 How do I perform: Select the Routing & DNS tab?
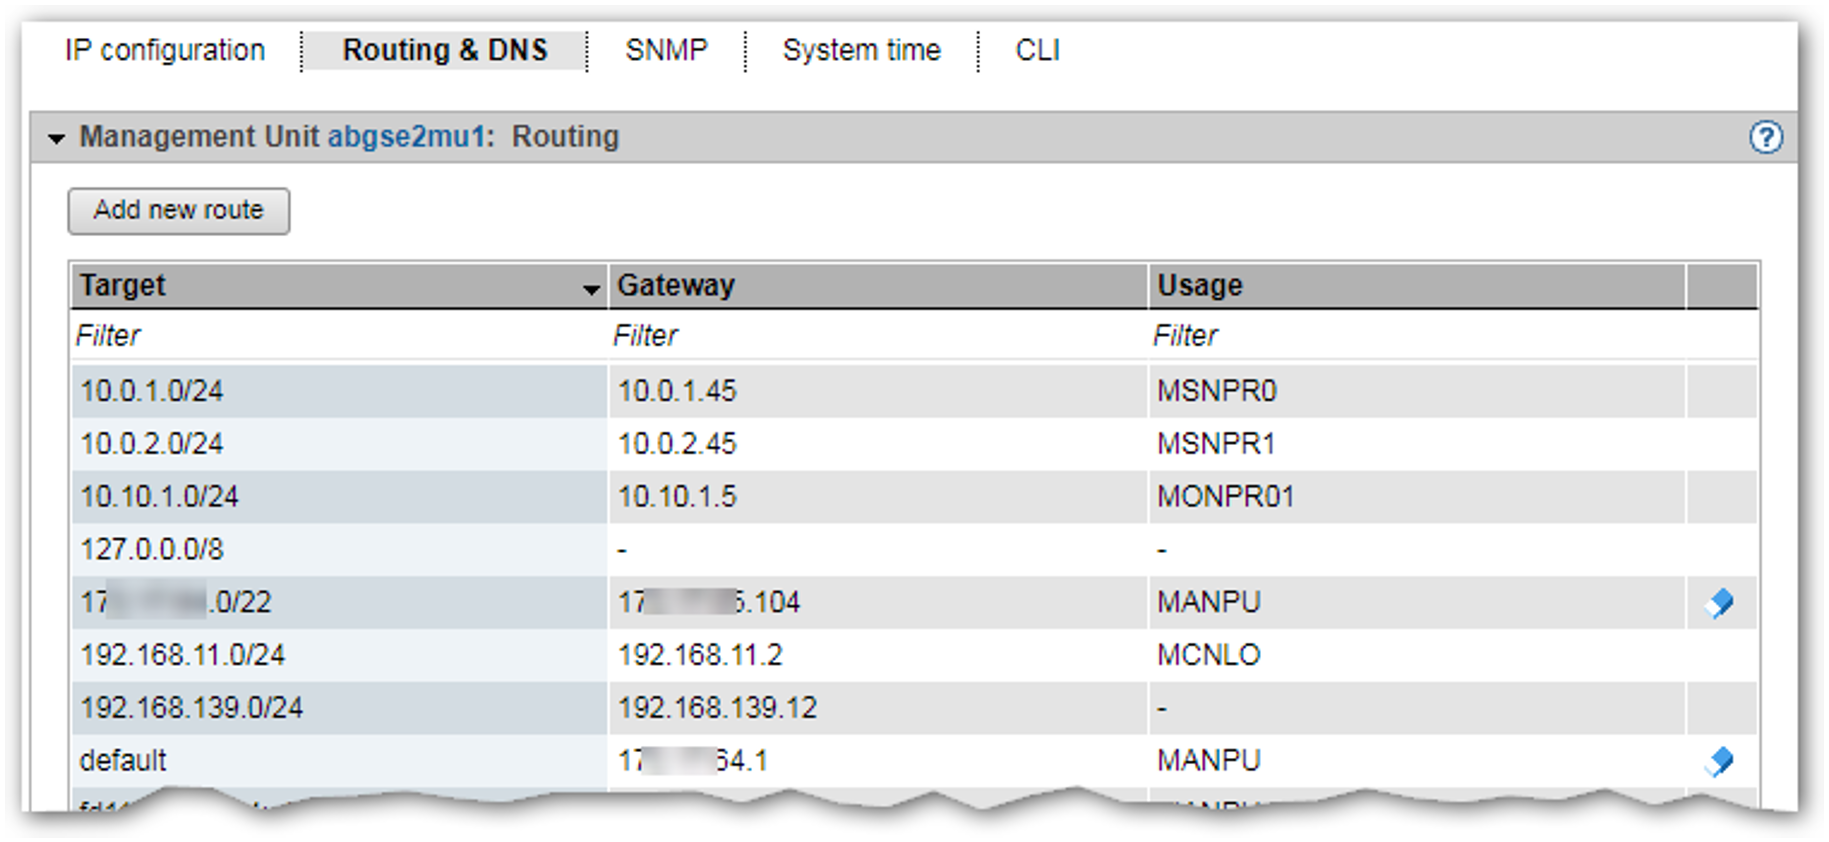[445, 50]
